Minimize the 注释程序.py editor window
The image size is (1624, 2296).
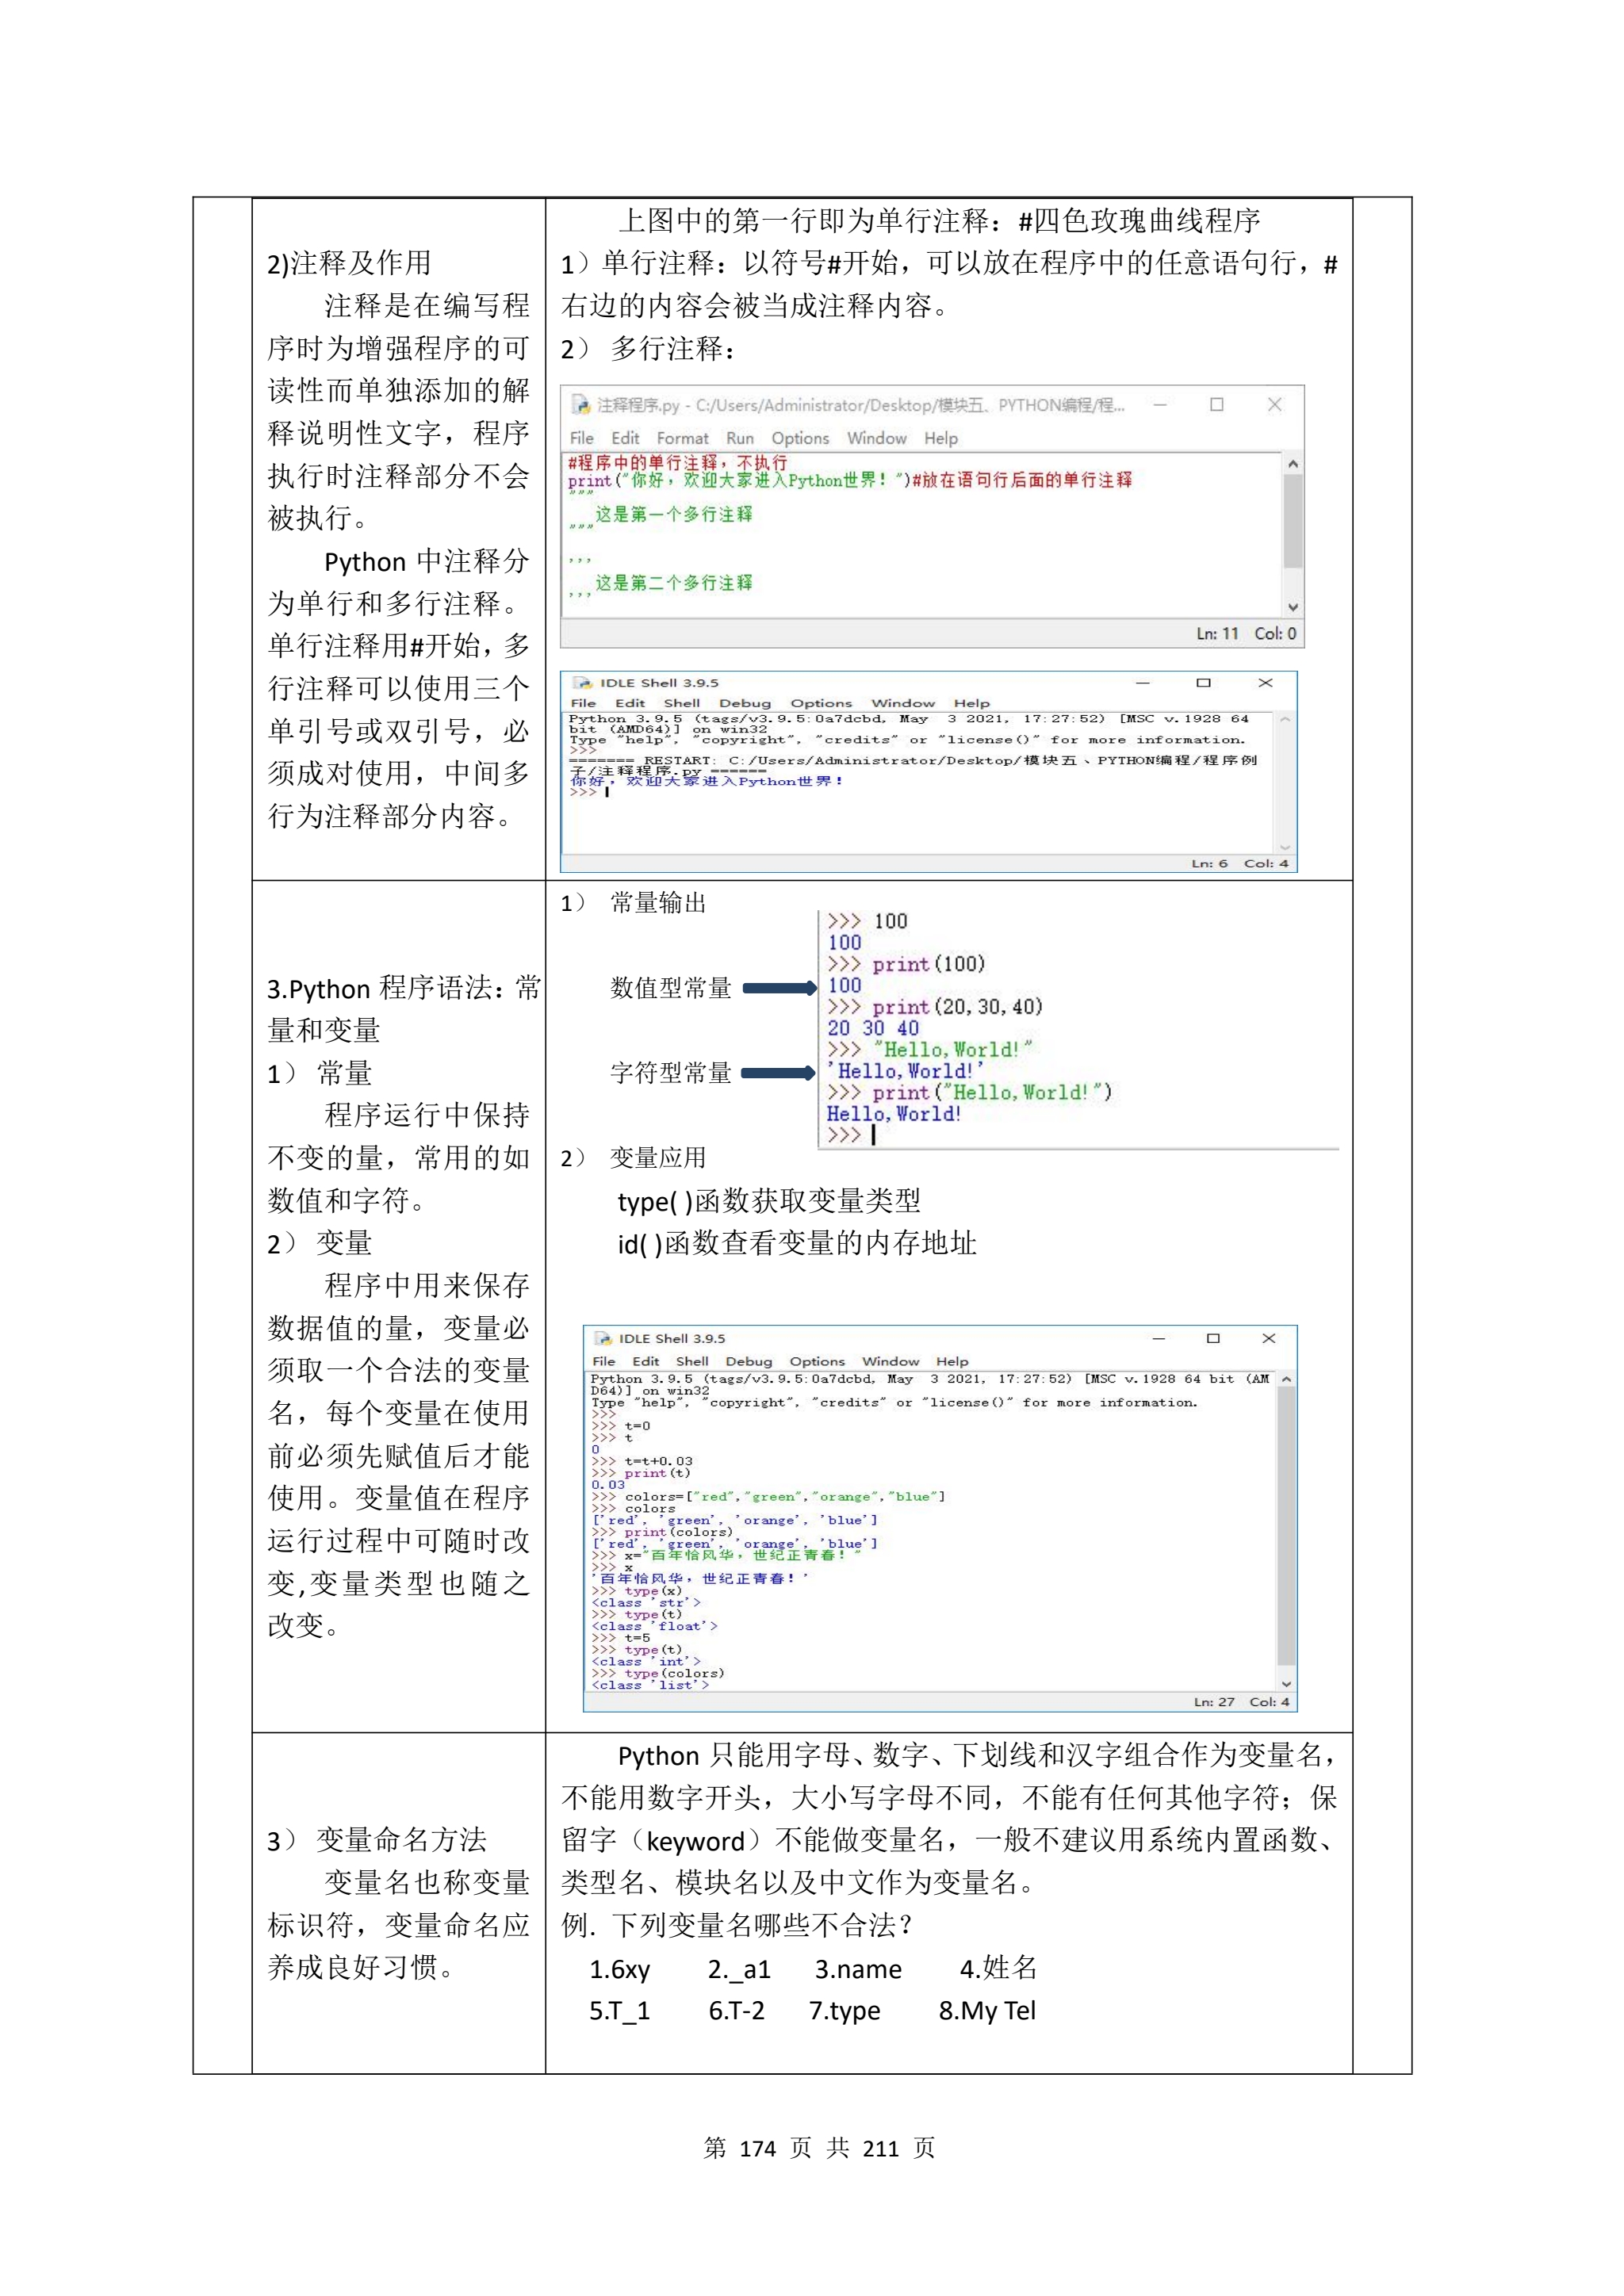(1160, 405)
